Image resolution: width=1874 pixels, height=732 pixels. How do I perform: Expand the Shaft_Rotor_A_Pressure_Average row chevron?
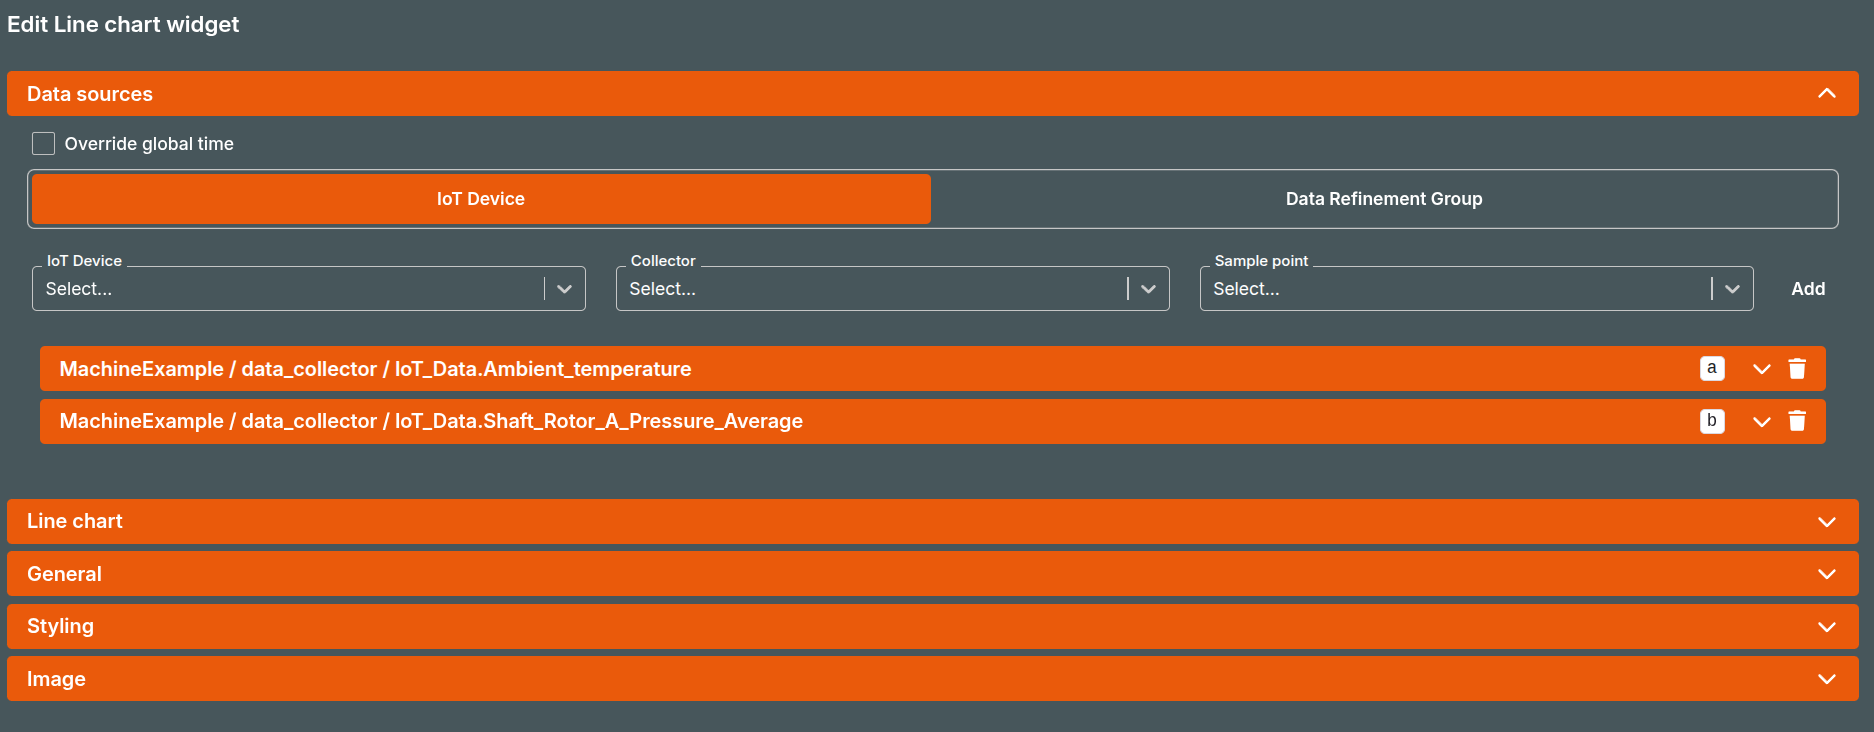(x=1762, y=422)
